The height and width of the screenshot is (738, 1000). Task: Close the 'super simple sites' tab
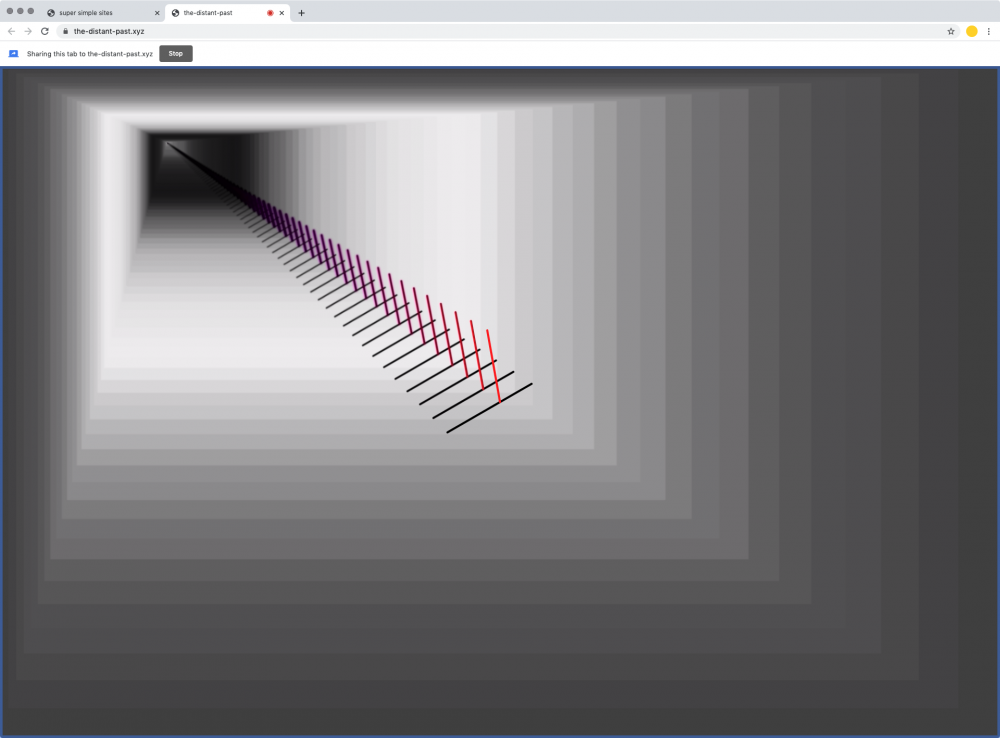pos(157,13)
